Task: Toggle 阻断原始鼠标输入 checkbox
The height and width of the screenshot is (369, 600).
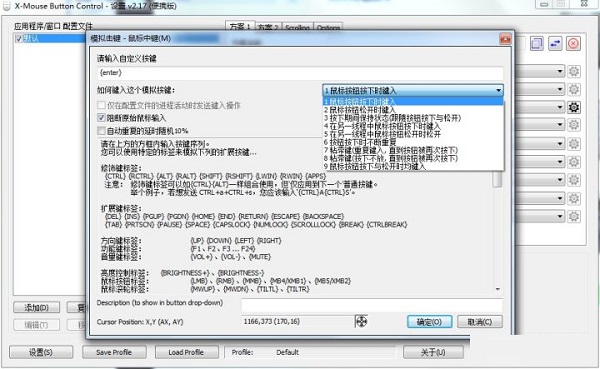Action: (x=101, y=118)
